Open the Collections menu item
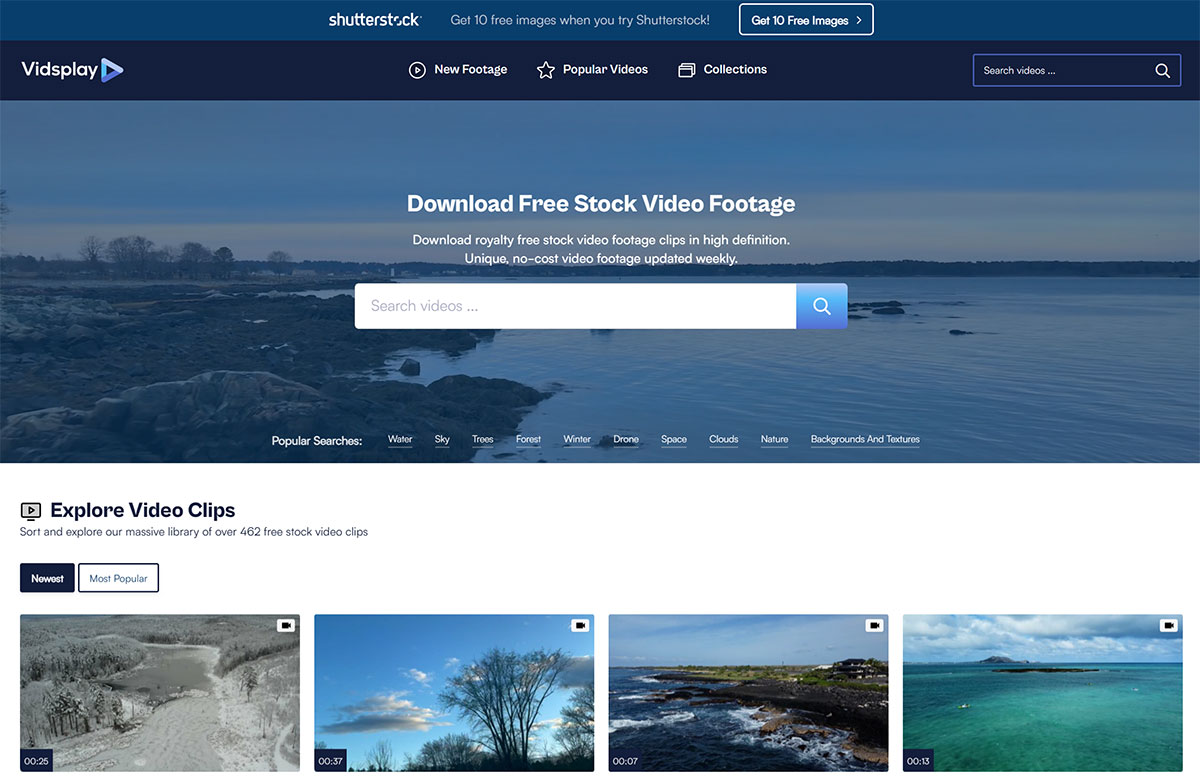 (722, 70)
